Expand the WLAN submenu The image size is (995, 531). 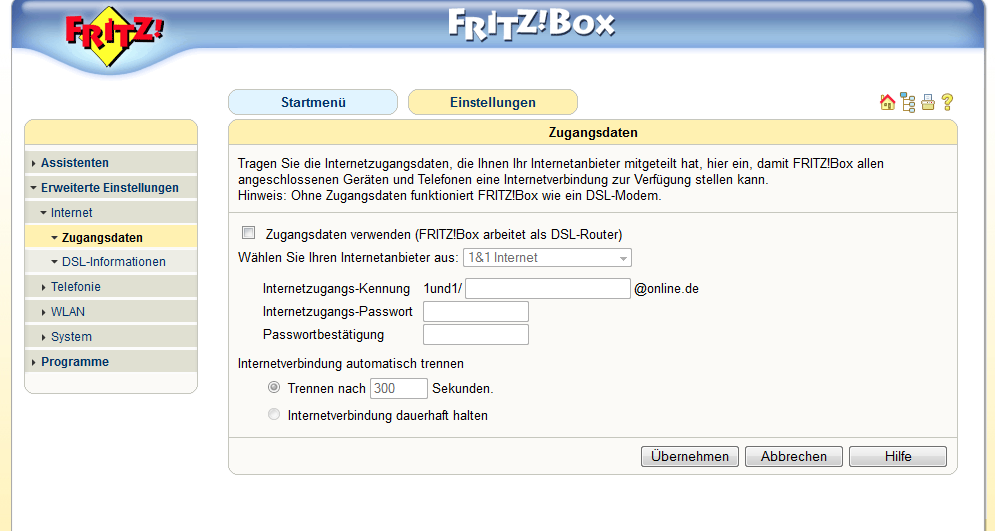pyautogui.click(x=111, y=311)
